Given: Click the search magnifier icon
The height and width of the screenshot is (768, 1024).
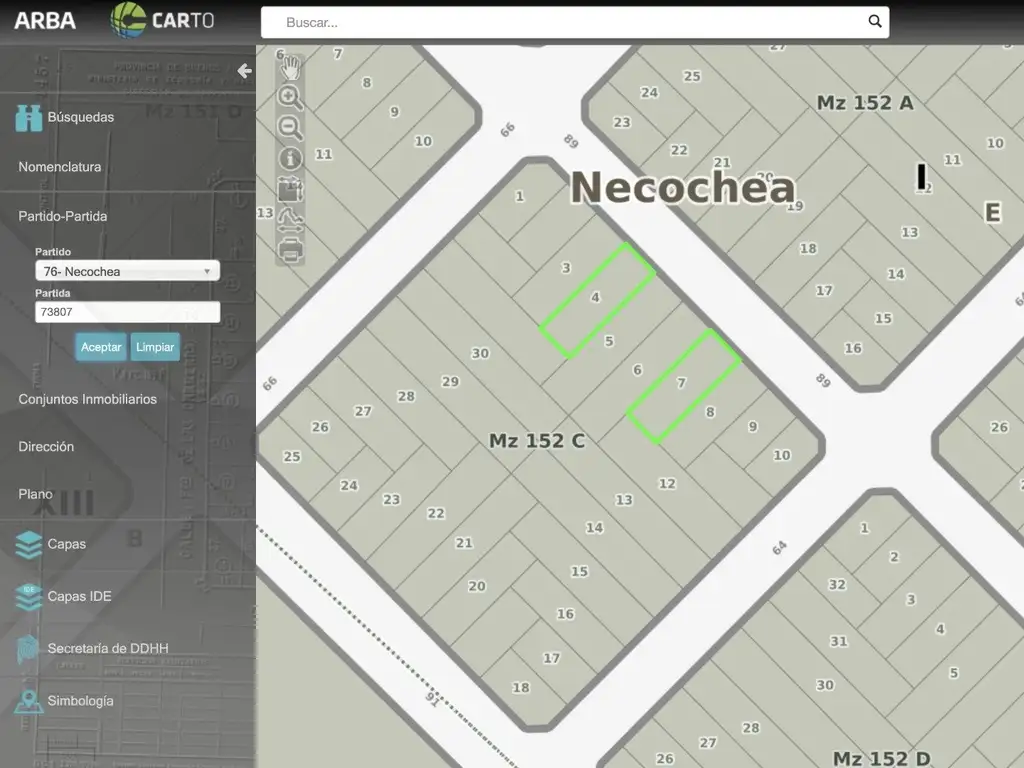Looking at the screenshot, I should coord(875,22).
